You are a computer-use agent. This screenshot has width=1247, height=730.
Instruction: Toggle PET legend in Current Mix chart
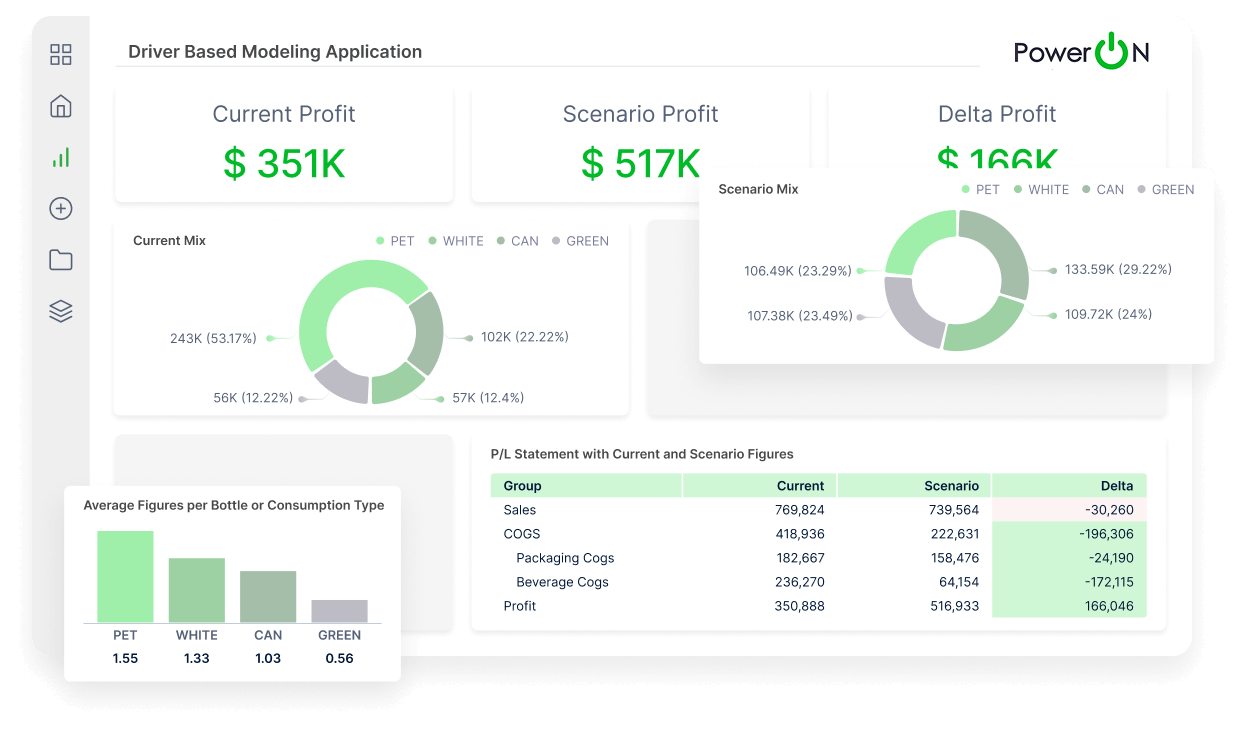click(395, 241)
